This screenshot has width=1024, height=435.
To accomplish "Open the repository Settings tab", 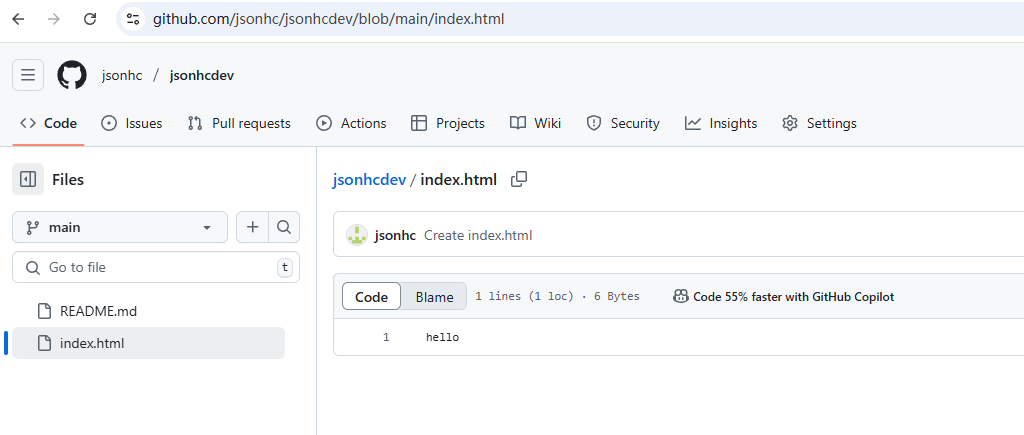I will pos(819,123).
